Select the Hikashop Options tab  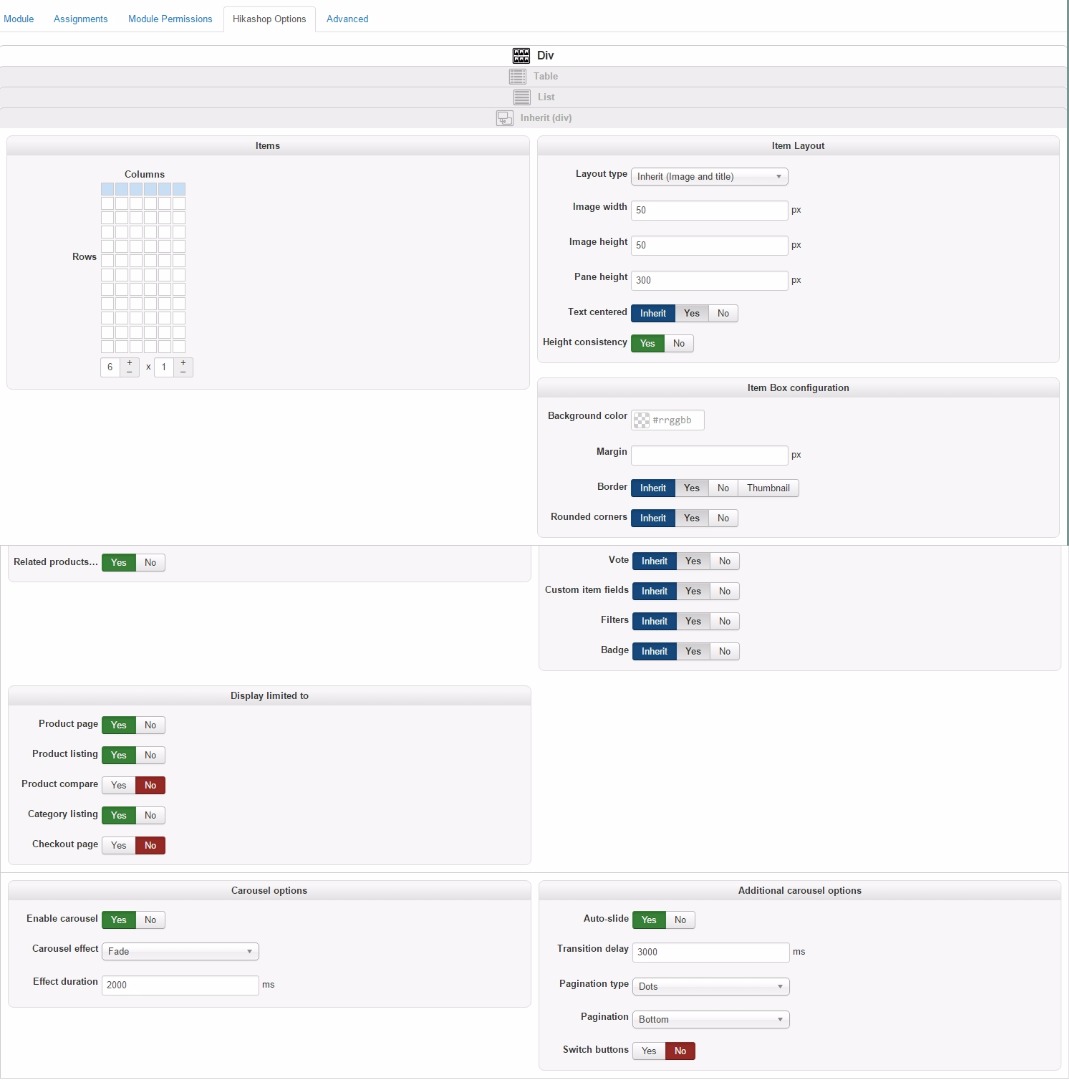[269, 19]
